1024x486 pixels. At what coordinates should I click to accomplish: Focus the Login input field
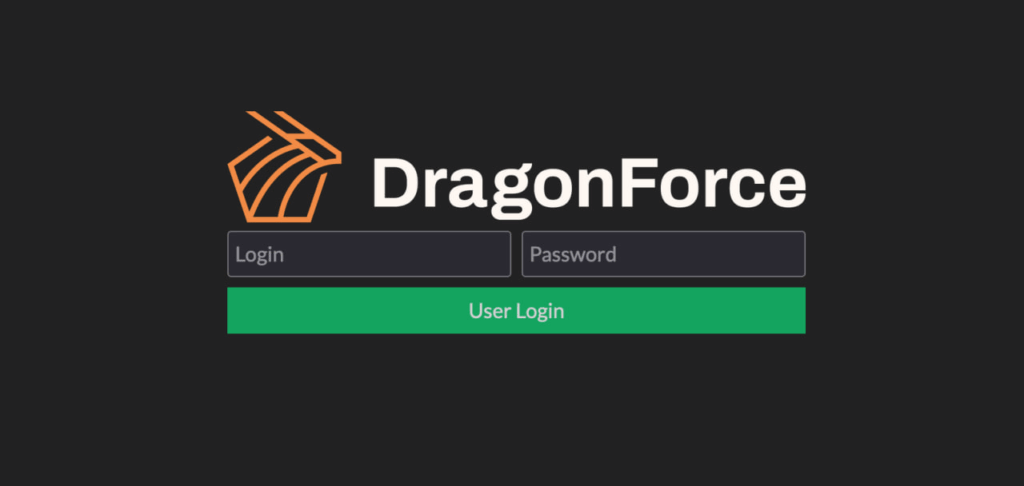(x=369, y=254)
